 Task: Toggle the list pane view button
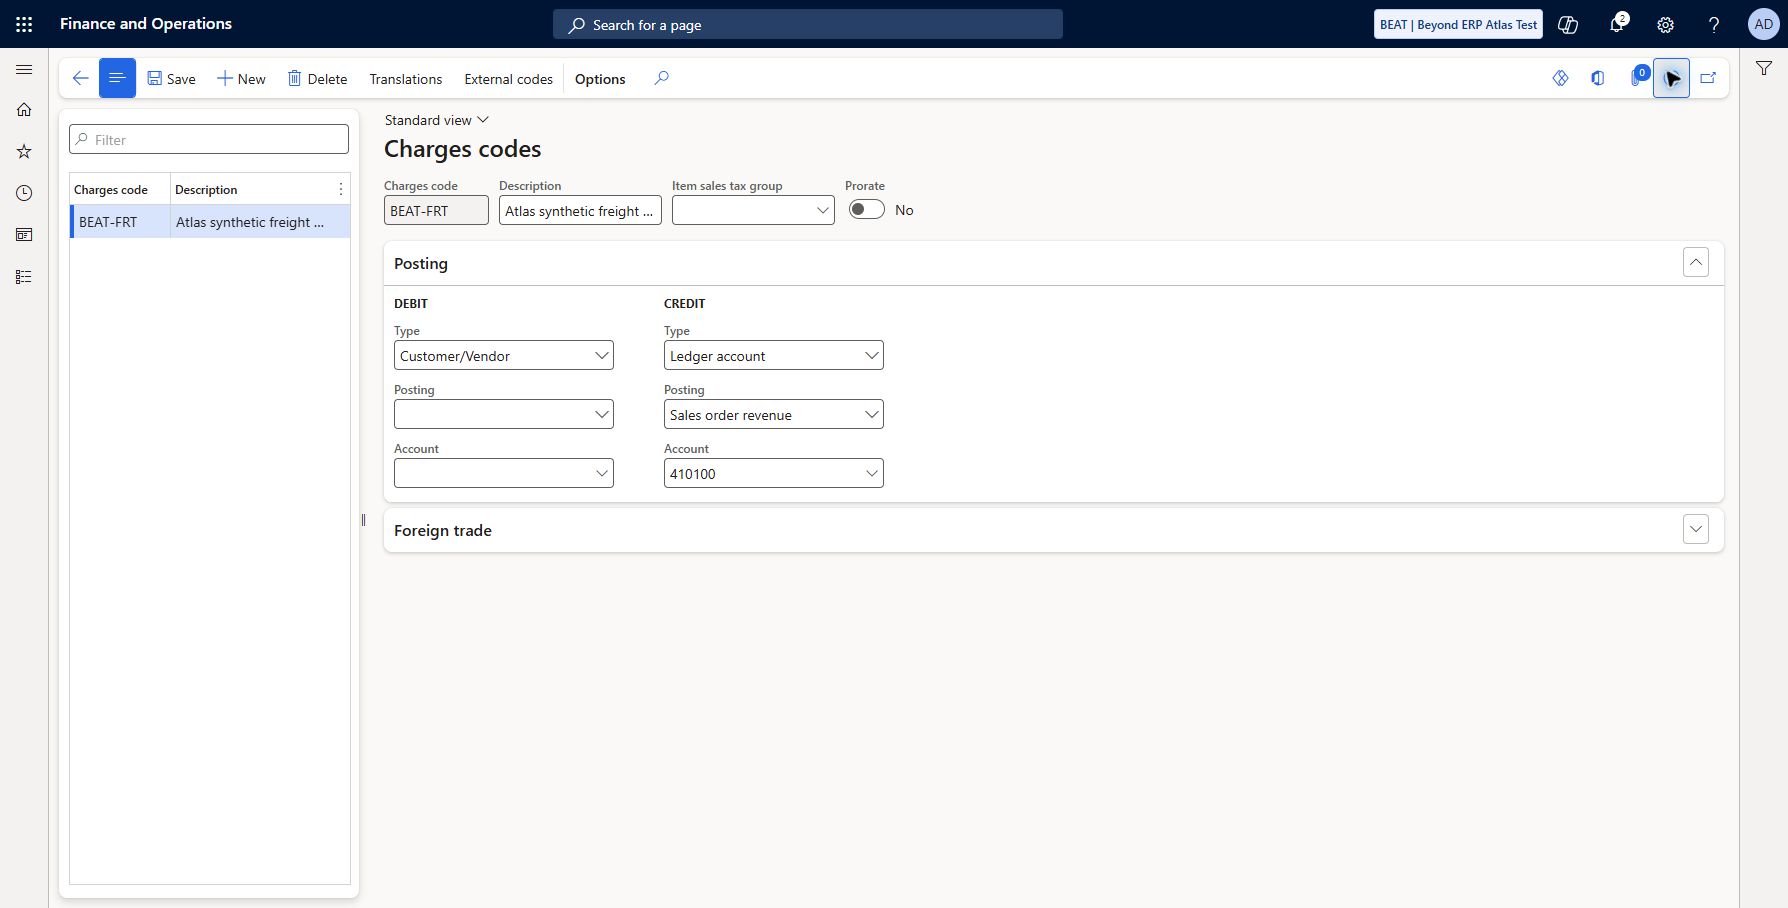click(x=117, y=78)
